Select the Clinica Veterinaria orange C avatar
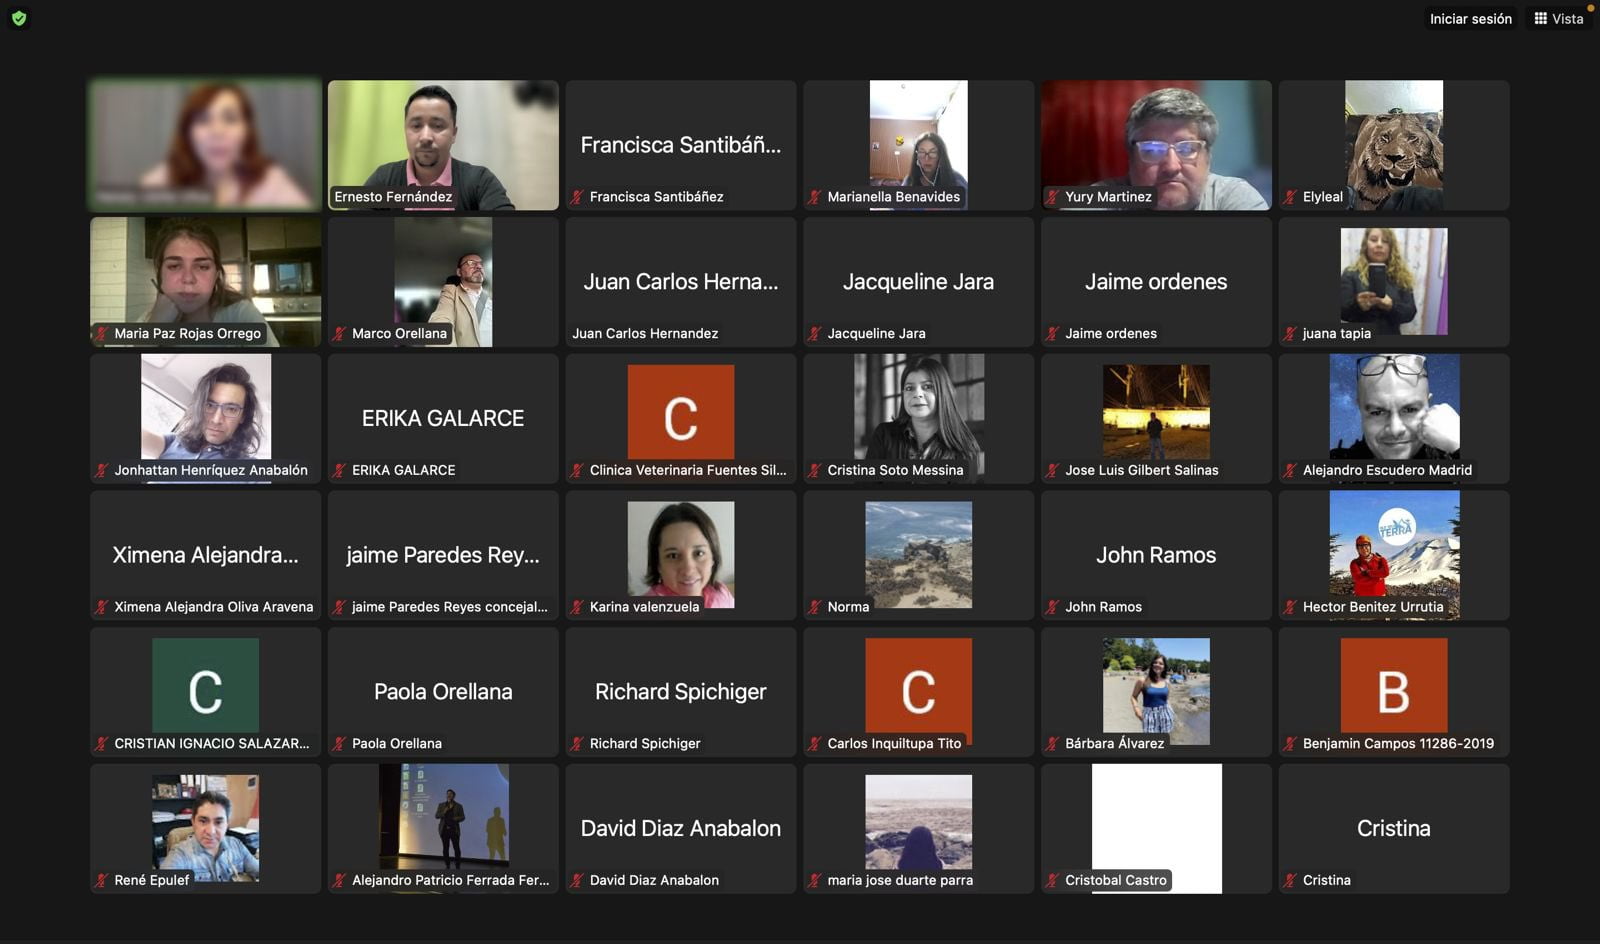 [680, 411]
